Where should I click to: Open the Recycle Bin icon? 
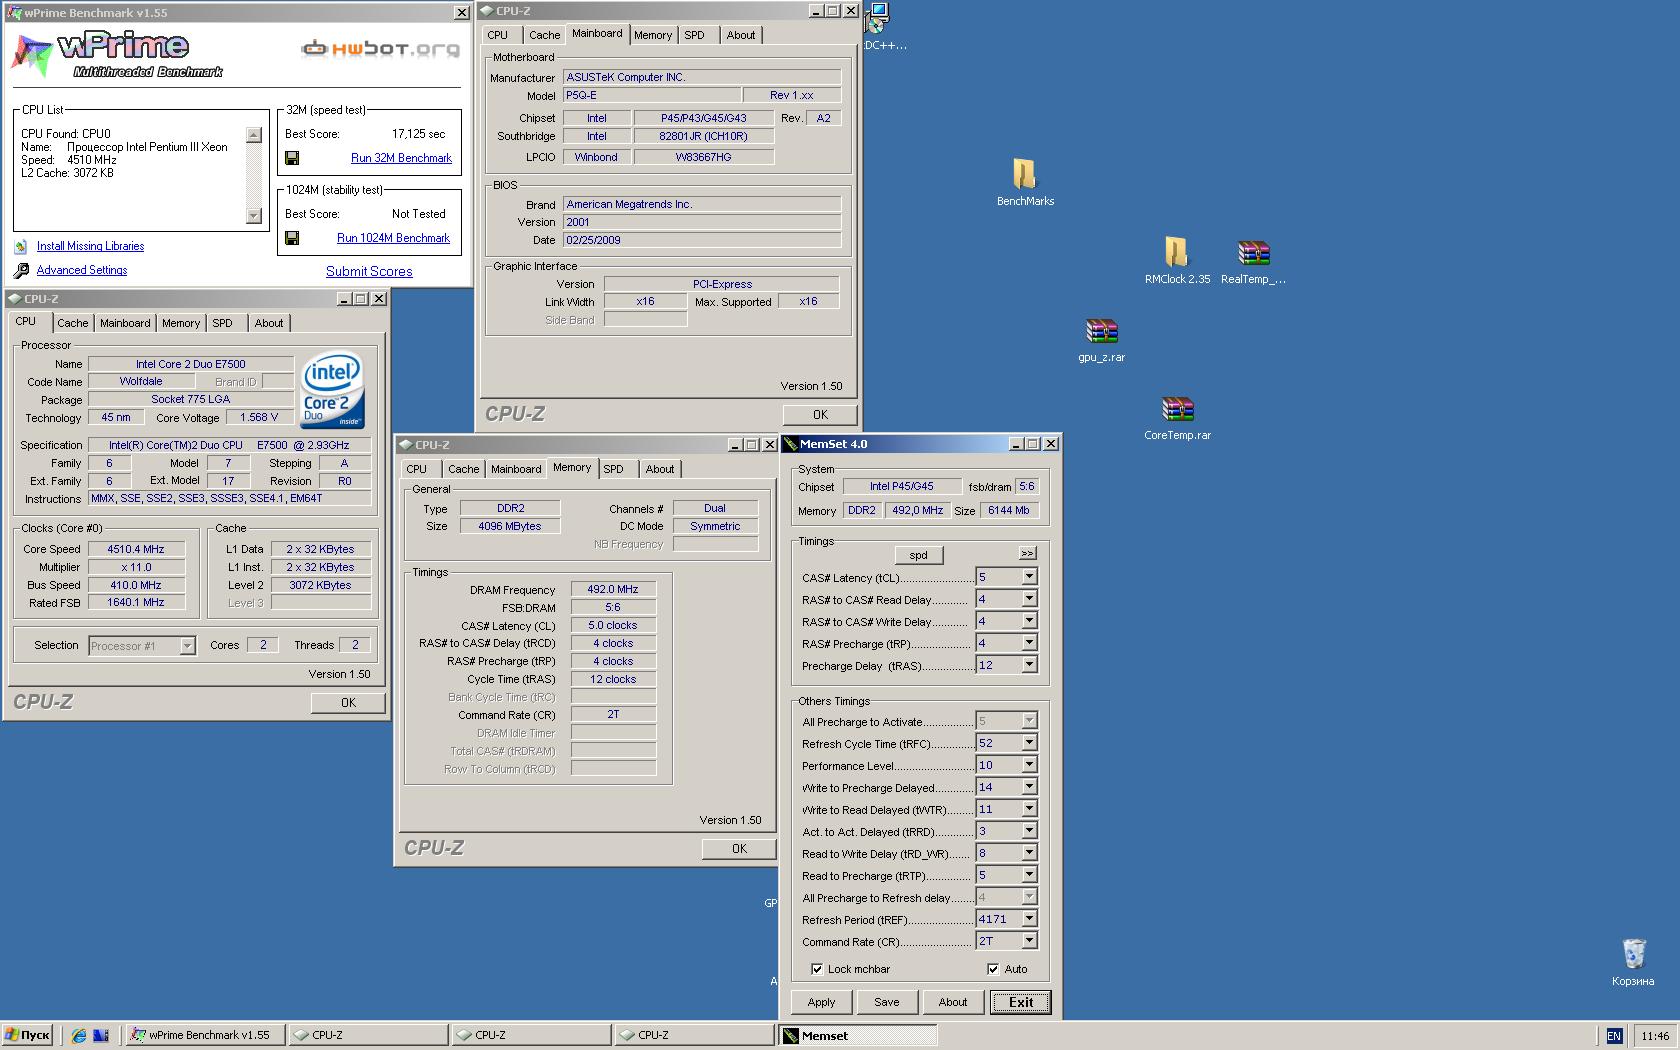(x=1633, y=954)
